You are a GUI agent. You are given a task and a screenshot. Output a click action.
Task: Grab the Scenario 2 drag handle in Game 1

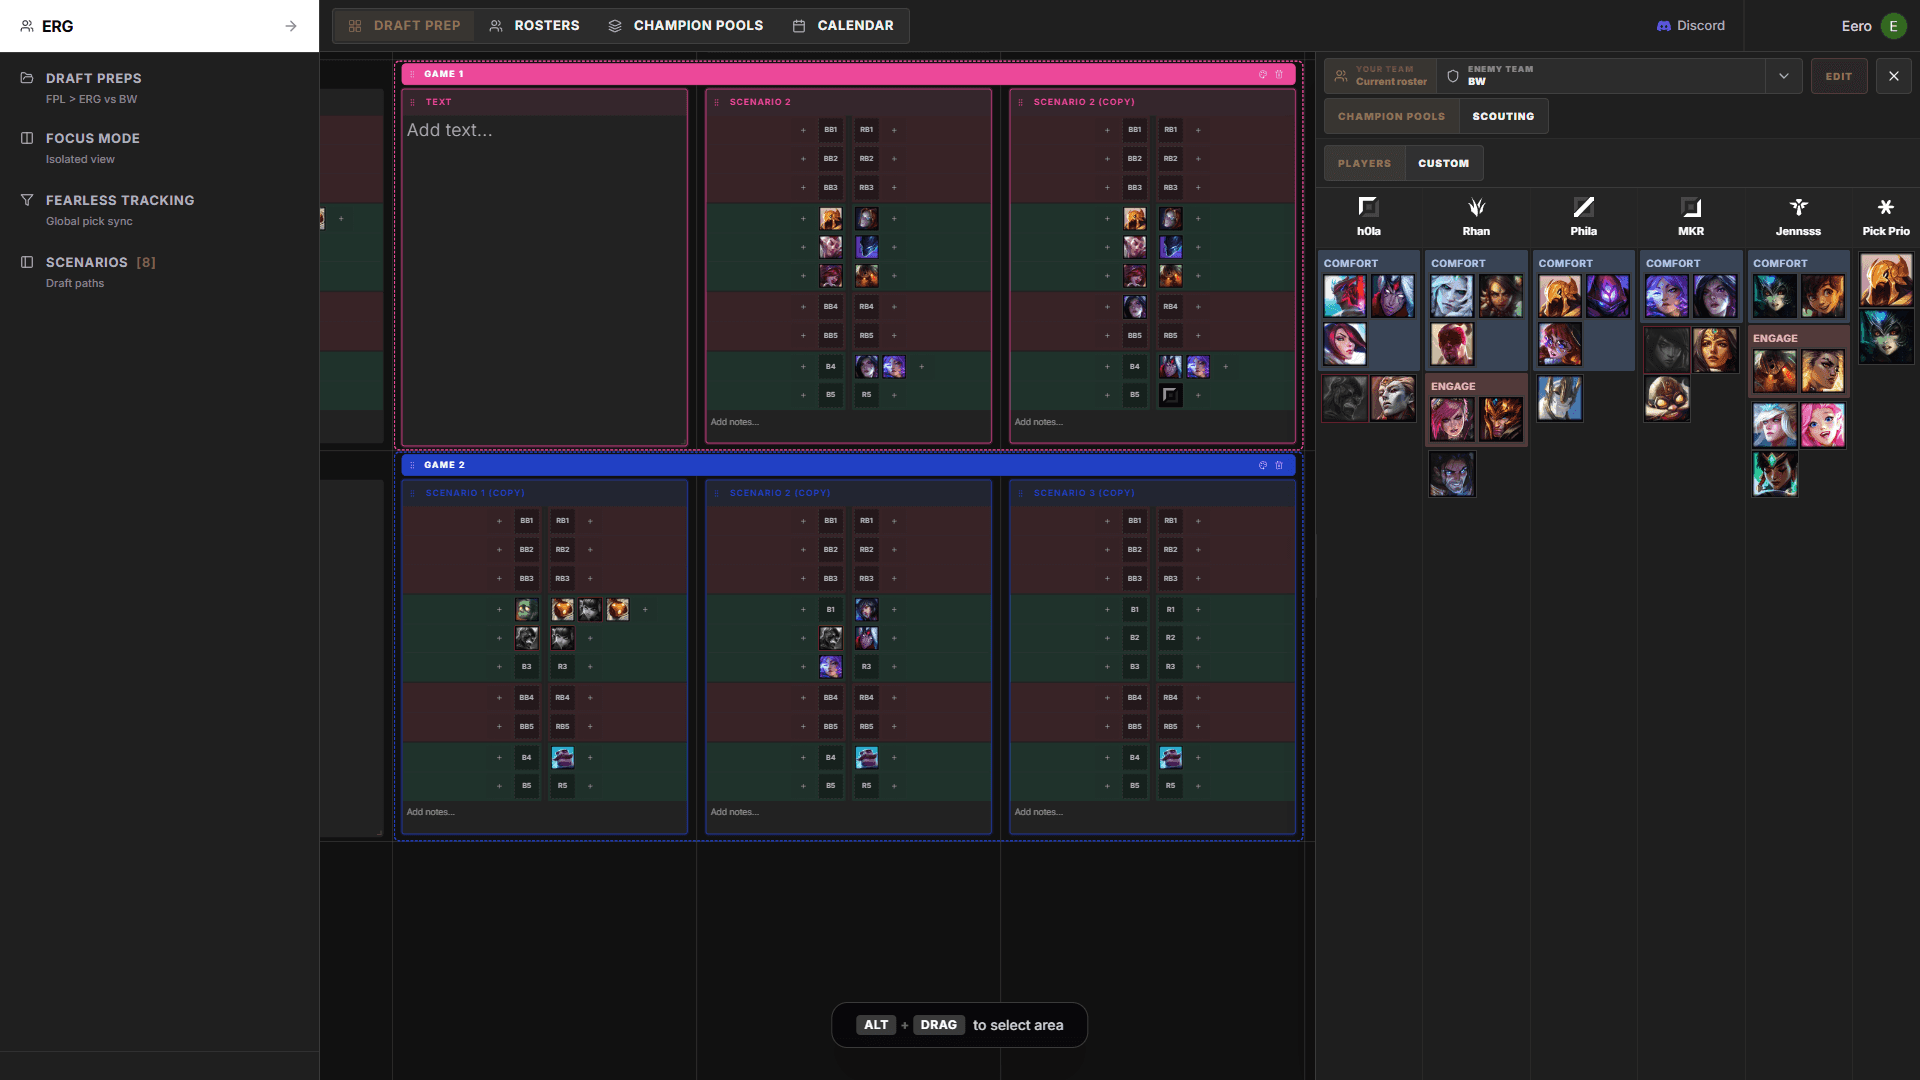(716, 102)
